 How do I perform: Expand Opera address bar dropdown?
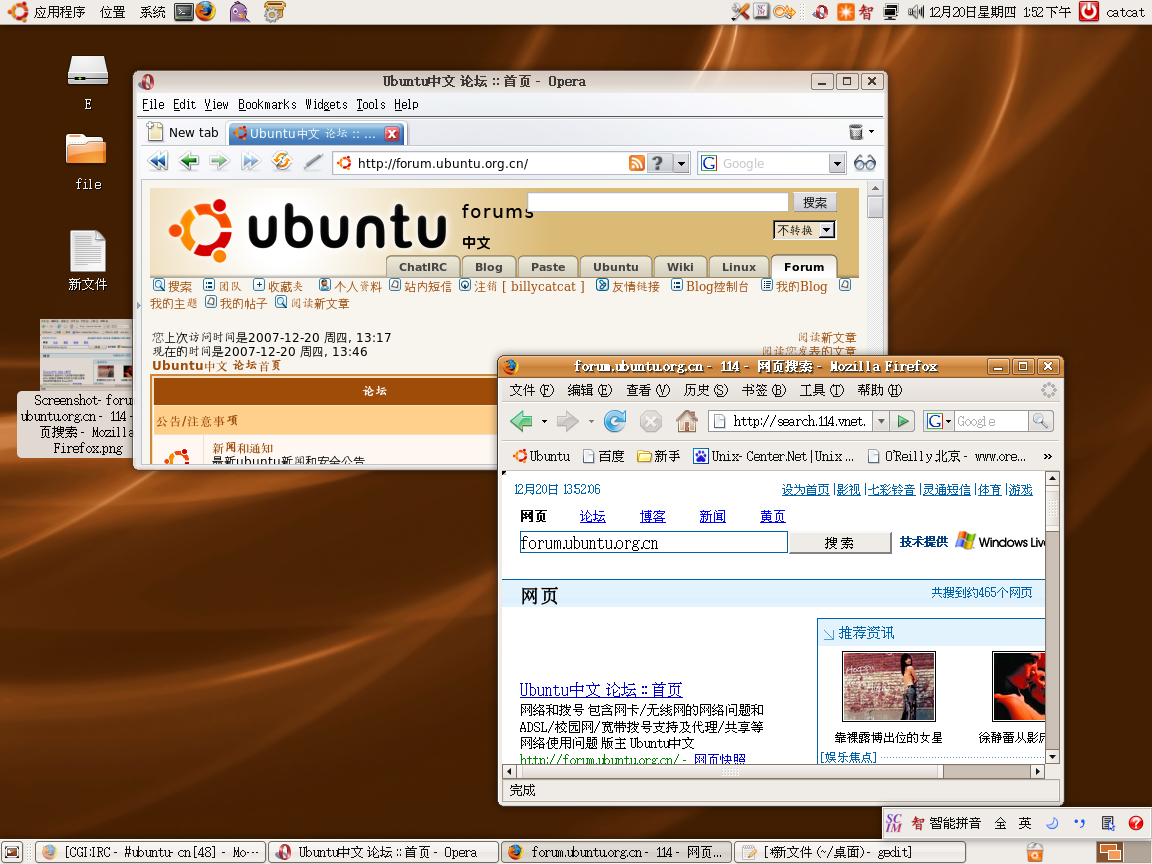tap(681, 163)
